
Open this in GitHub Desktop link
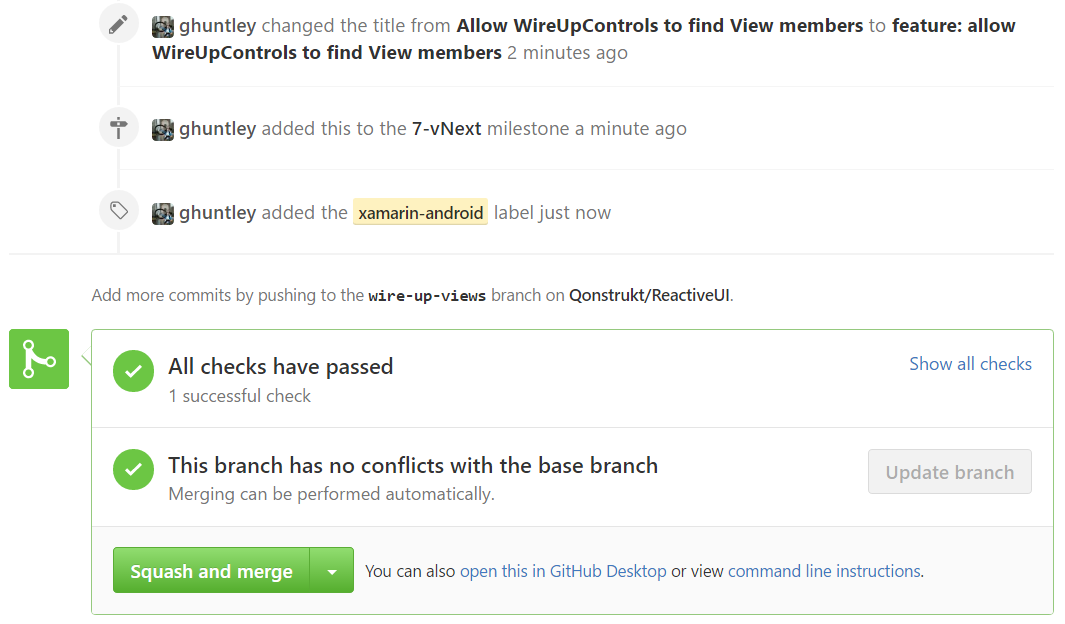563,571
